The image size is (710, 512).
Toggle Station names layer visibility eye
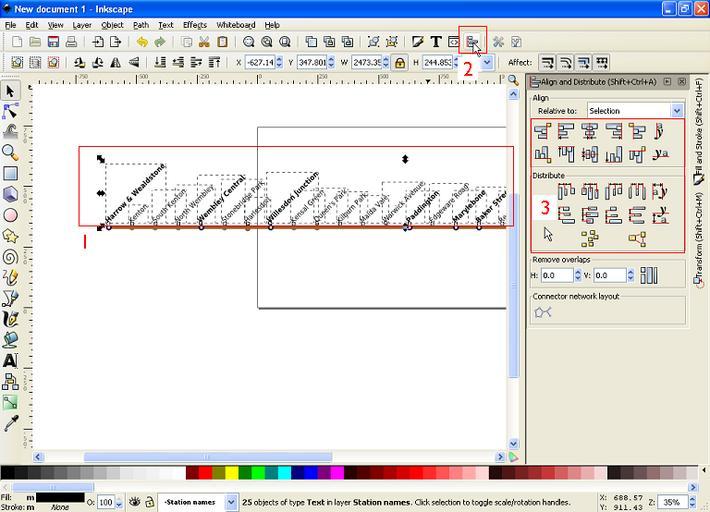click(134, 502)
